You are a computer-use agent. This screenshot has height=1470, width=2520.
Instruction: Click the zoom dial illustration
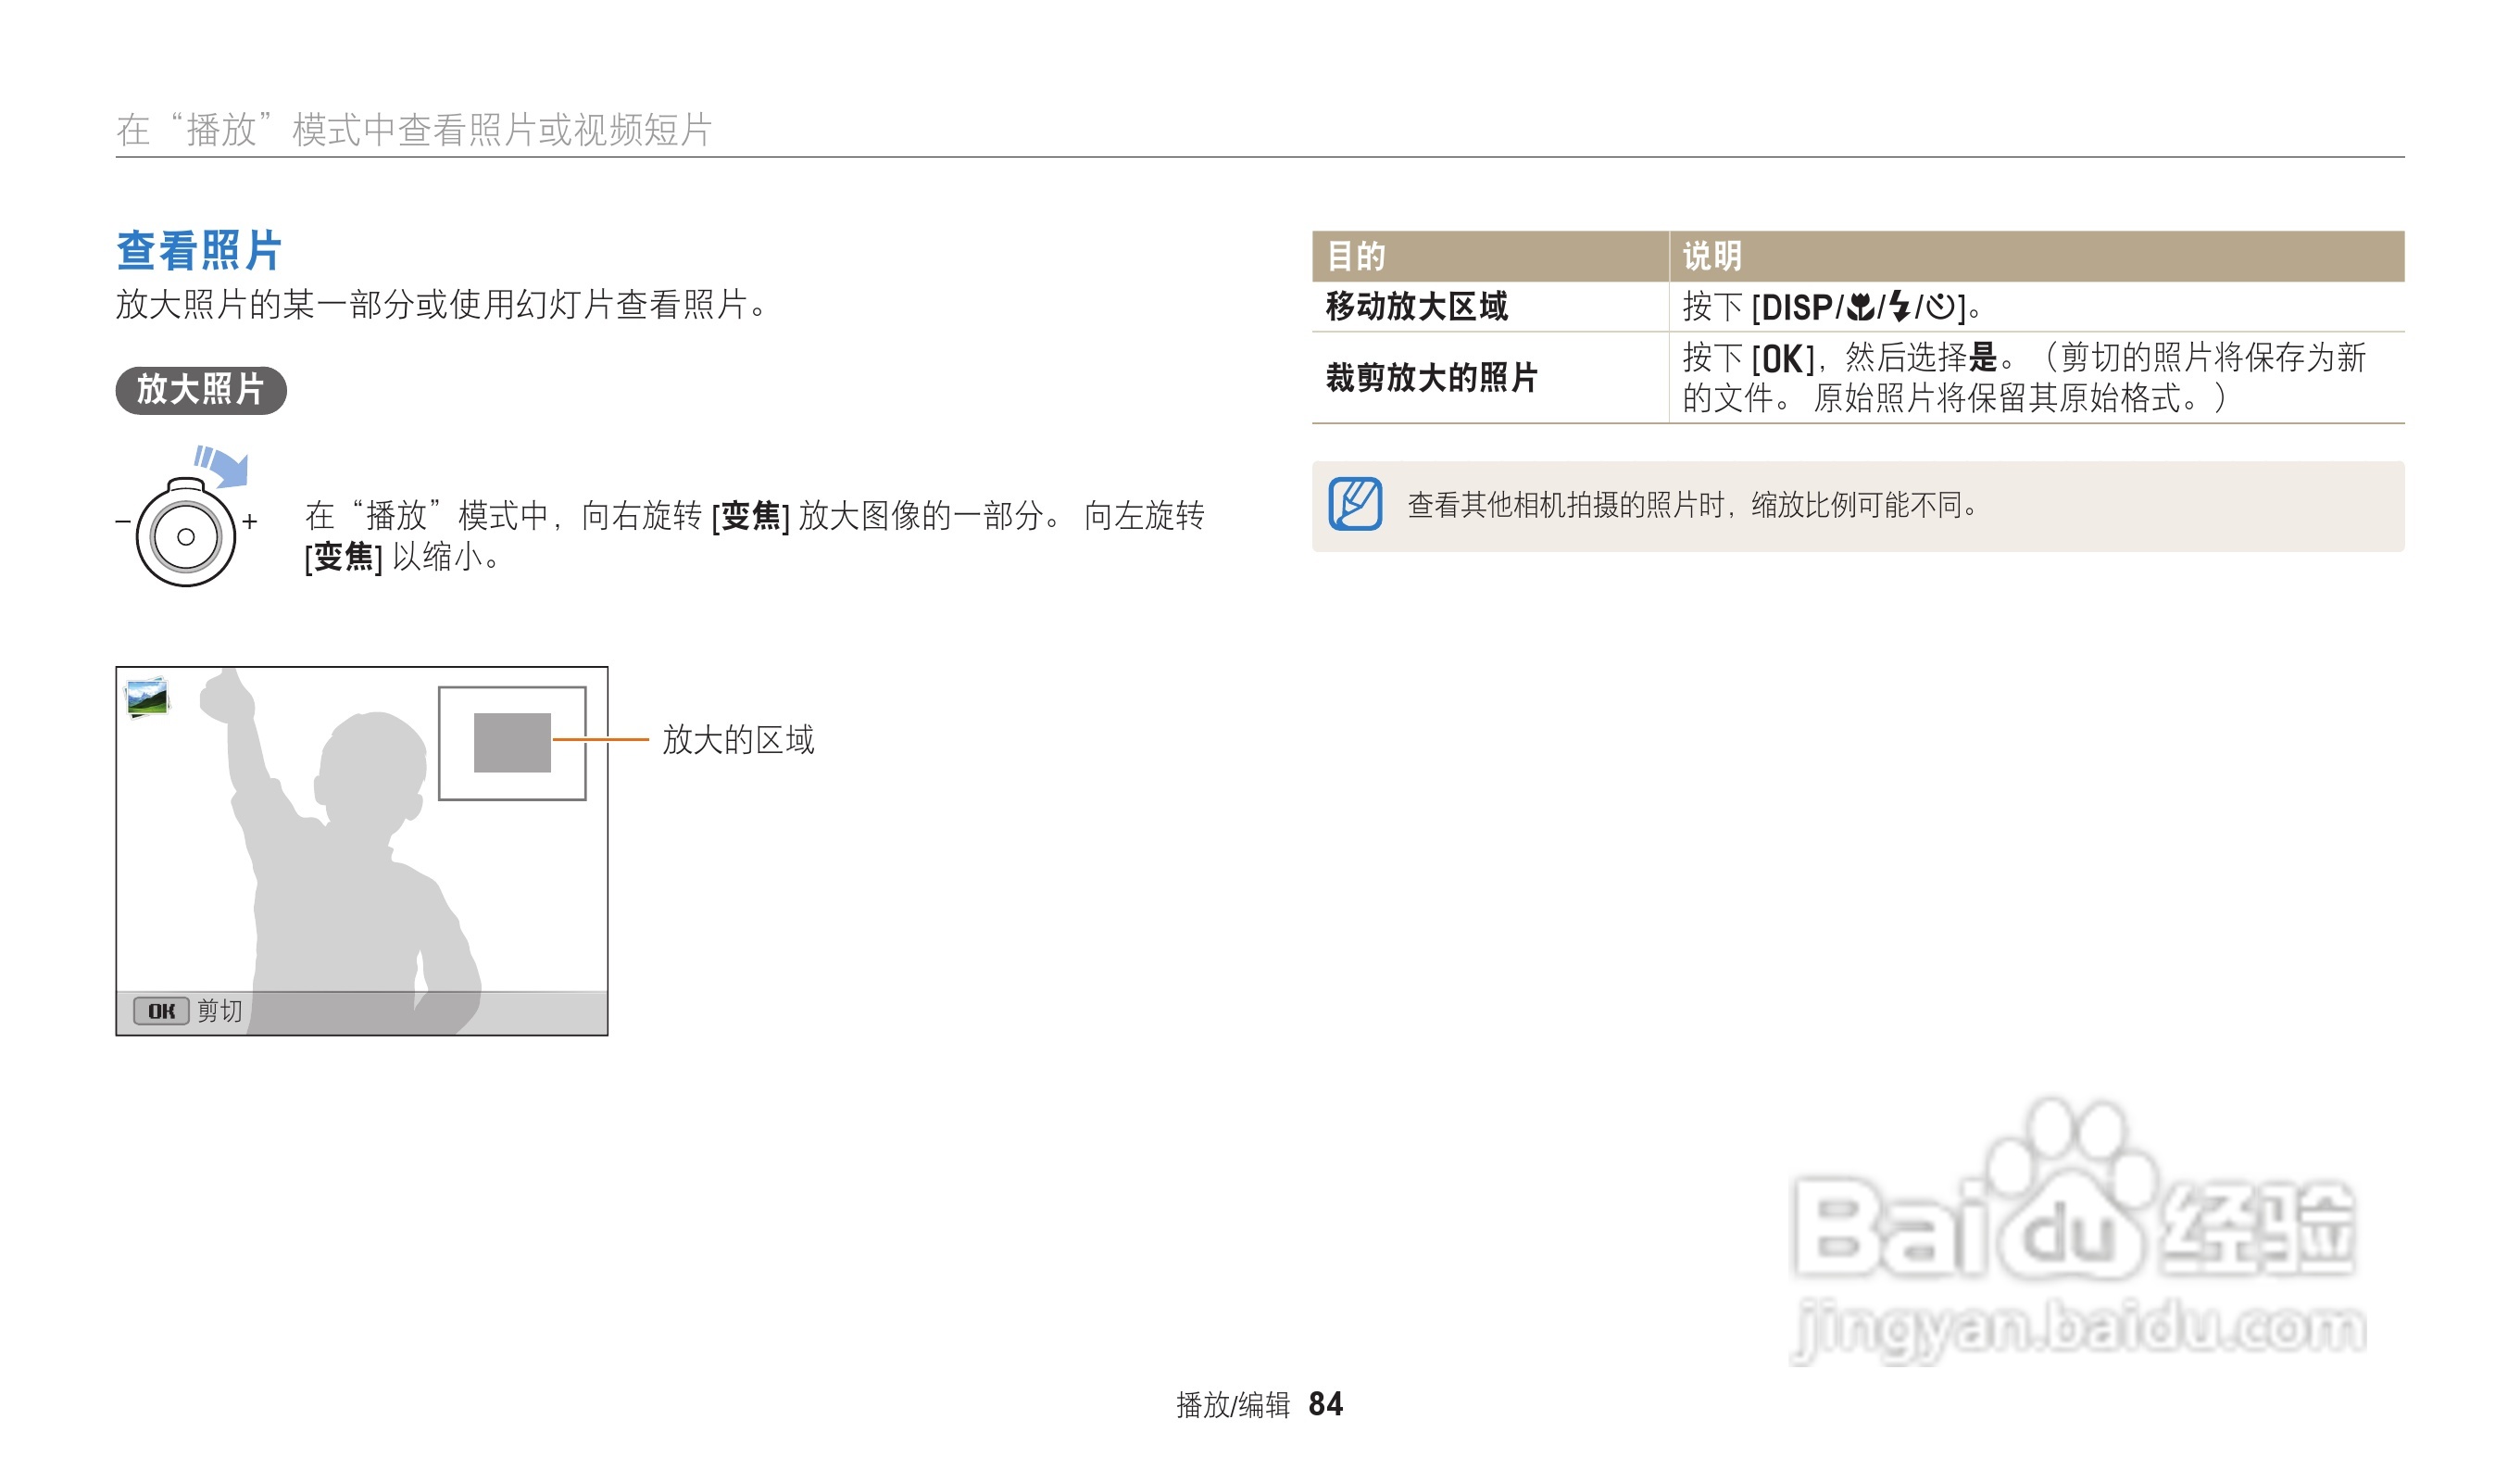(x=186, y=536)
